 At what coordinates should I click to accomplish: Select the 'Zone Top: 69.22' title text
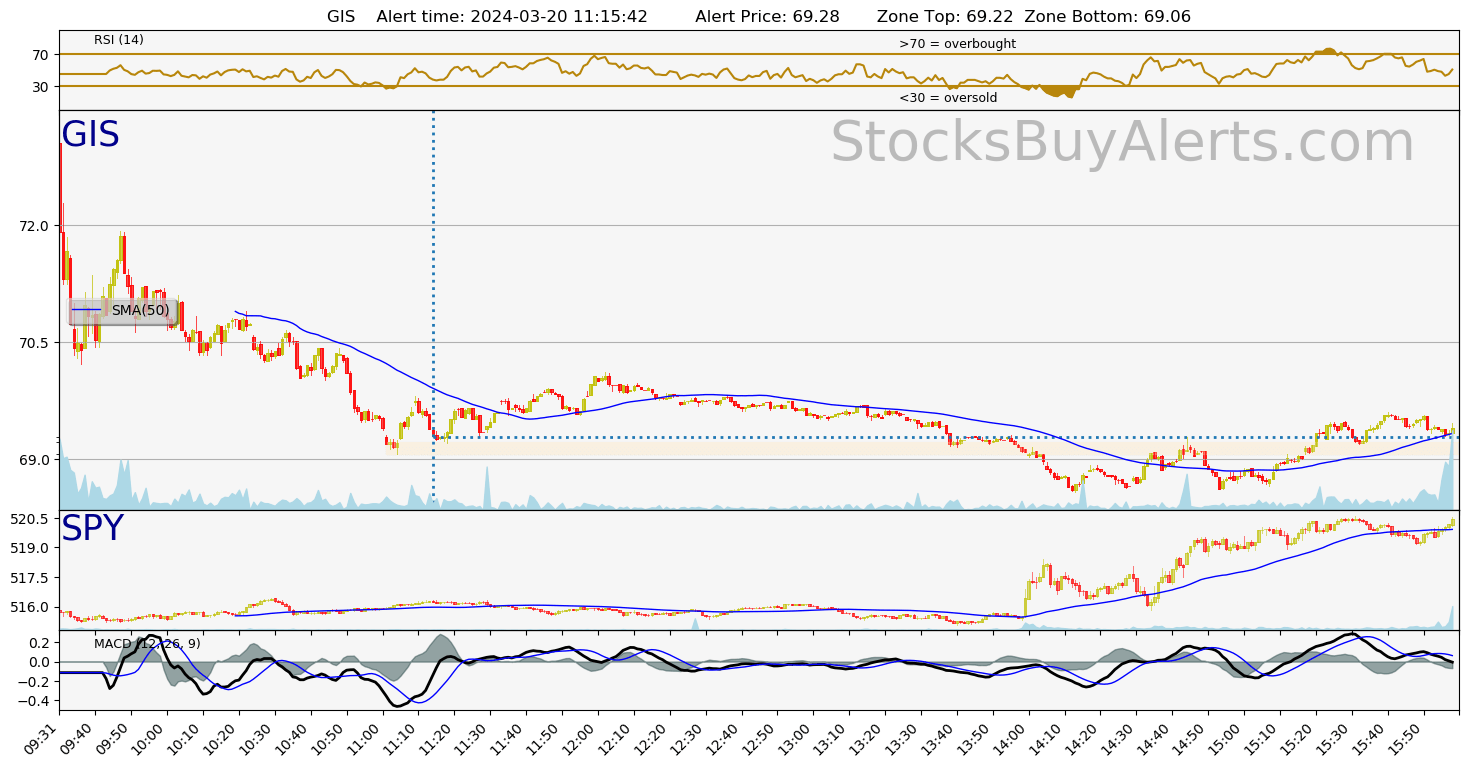point(944,17)
